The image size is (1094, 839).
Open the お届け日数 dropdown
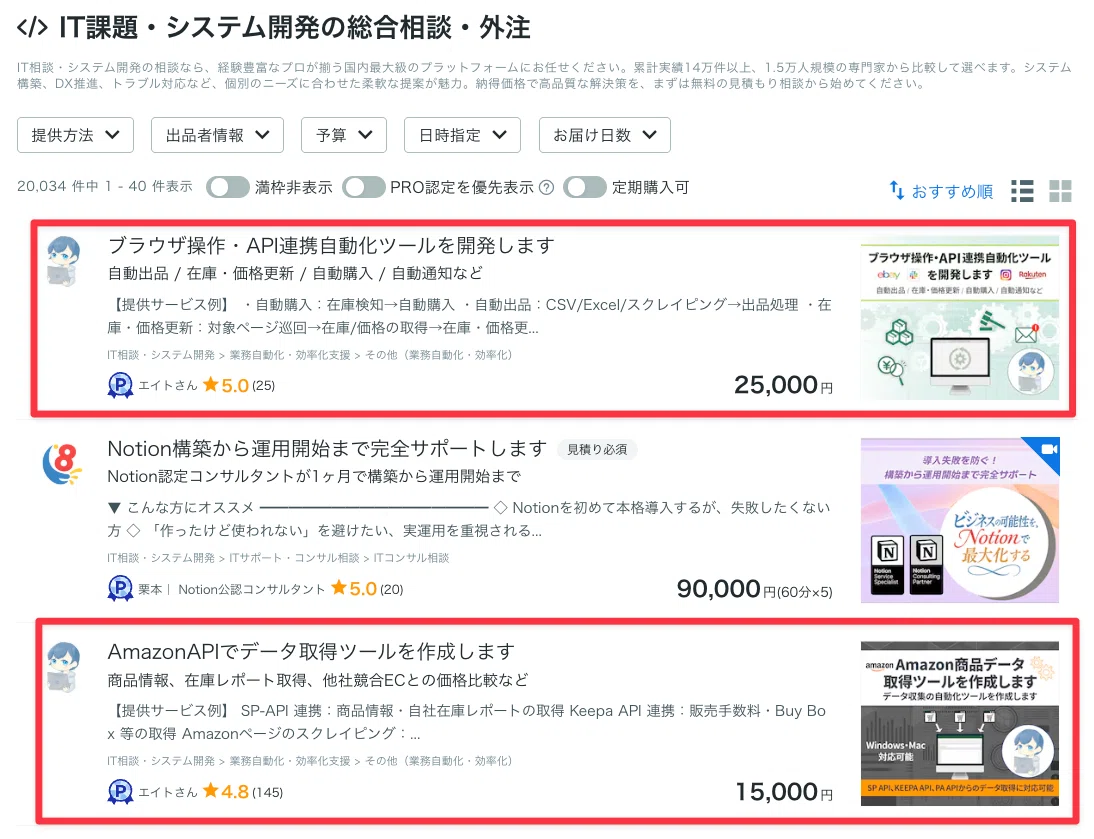[604, 135]
